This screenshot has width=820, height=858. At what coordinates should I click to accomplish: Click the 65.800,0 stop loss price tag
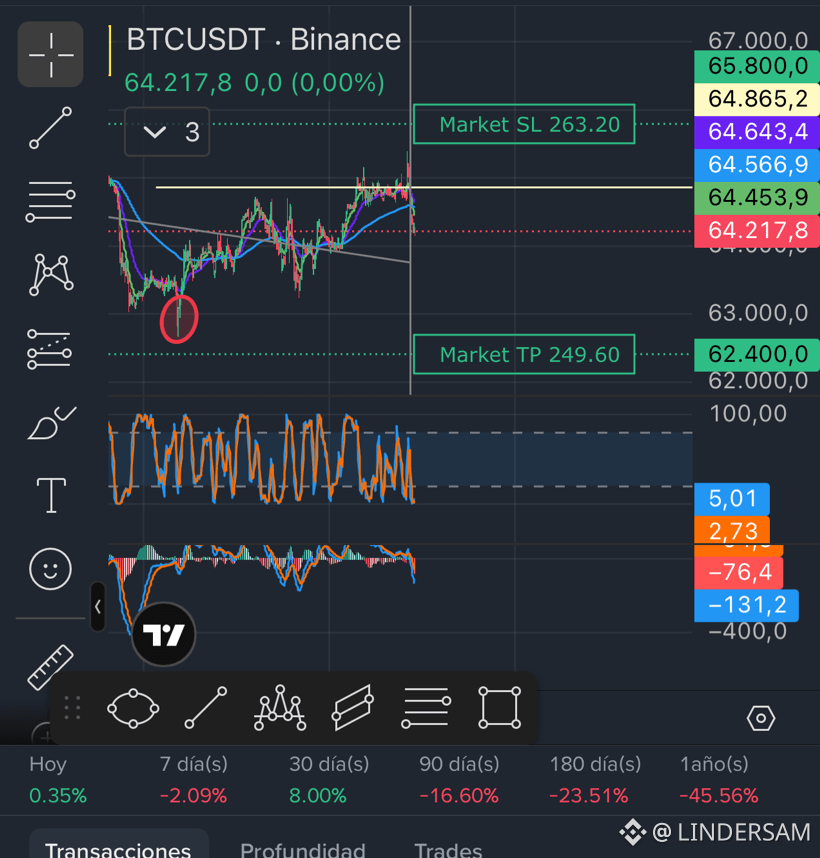pos(757,66)
